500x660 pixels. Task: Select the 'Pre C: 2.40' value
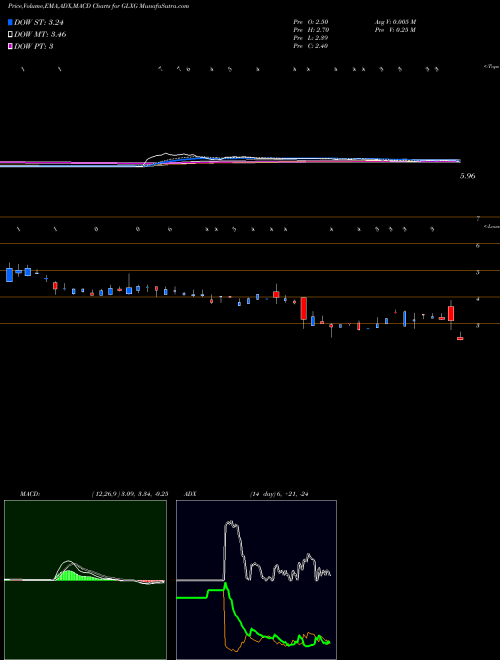click(x=311, y=46)
